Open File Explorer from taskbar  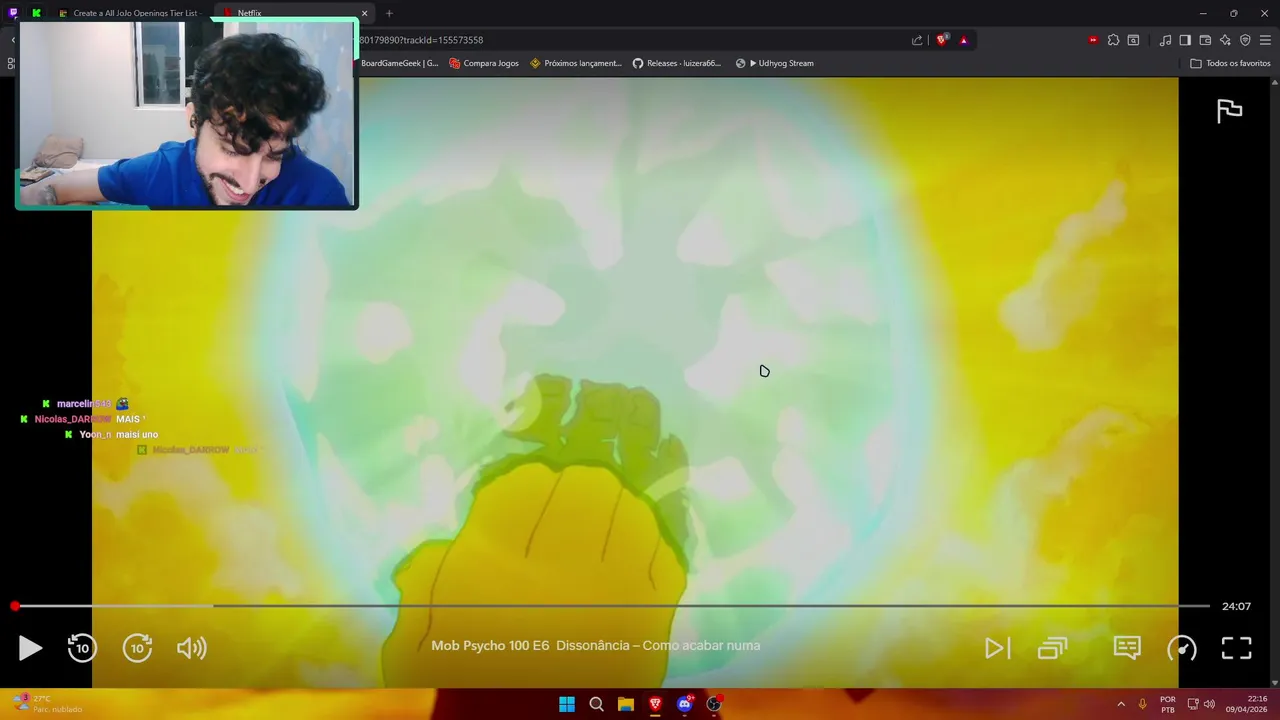(626, 704)
